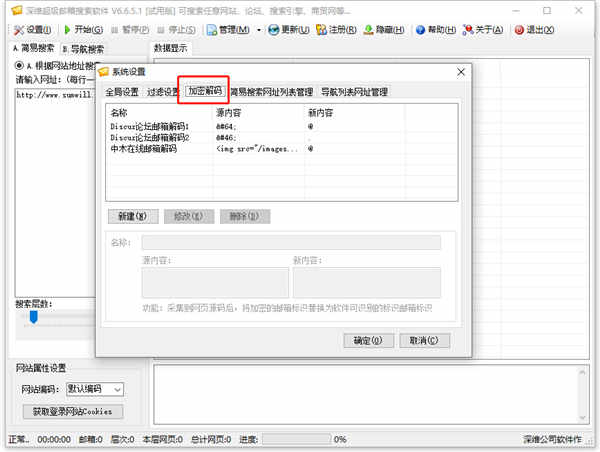Switch to the 导航列表网址管理 tab
Image resolution: width=600 pixels, height=452 pixels.
click(353, 92)
